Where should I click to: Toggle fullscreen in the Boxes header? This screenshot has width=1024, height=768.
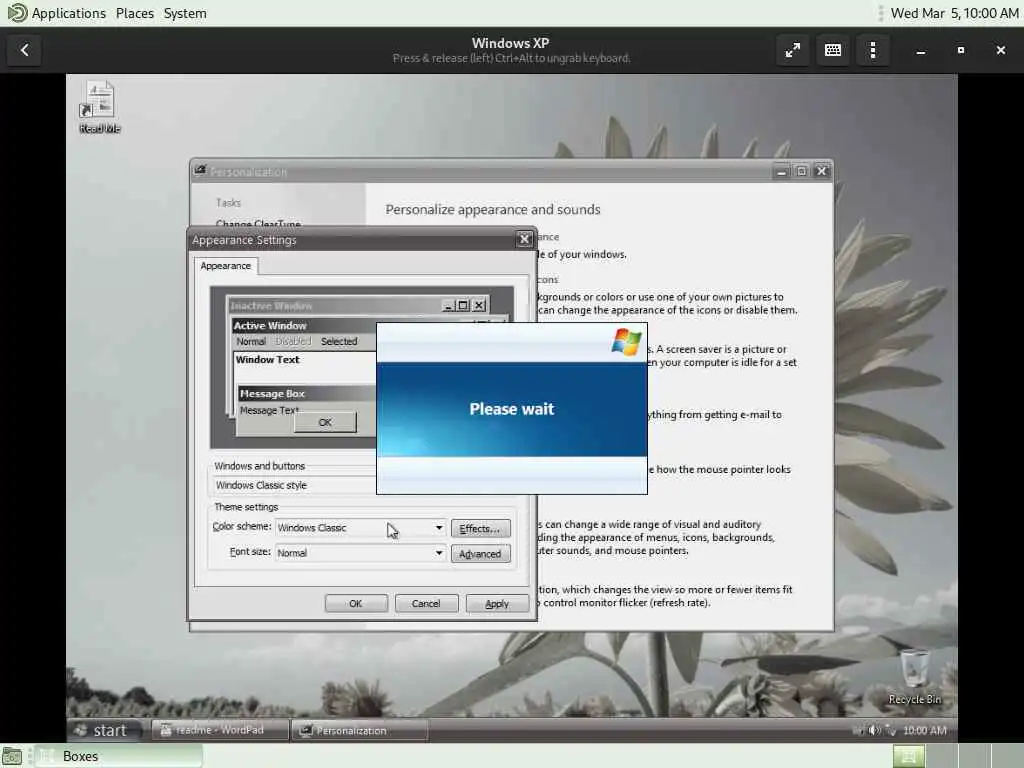click(793, 50)
